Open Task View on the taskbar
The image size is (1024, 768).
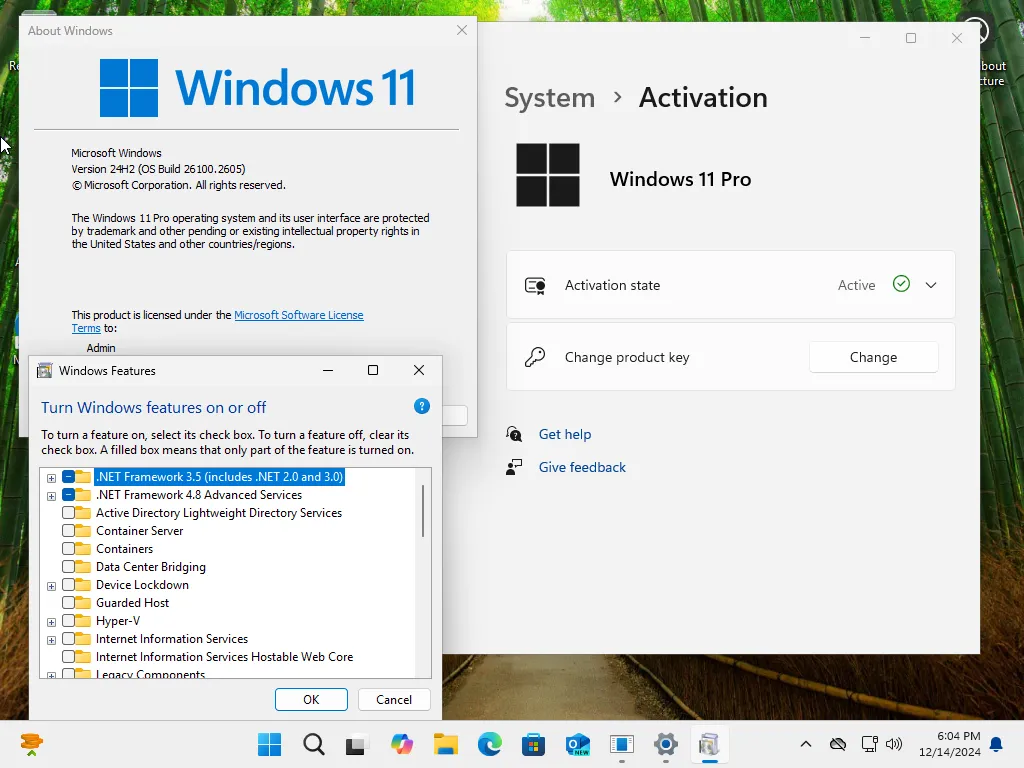click(x=356, y=744)
